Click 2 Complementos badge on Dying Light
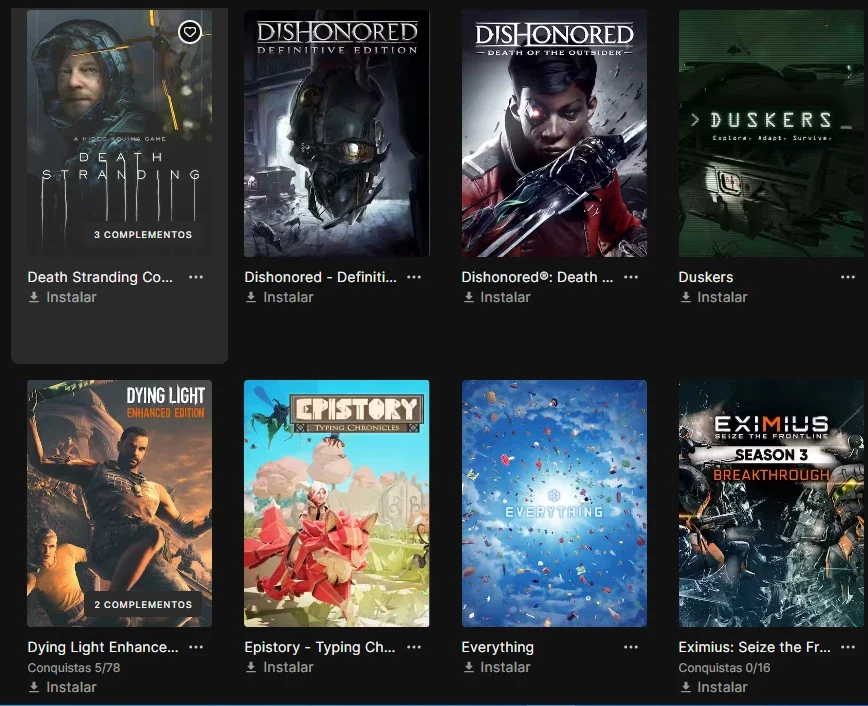Viewport: 868px width, 706px height. click(143, 605)
